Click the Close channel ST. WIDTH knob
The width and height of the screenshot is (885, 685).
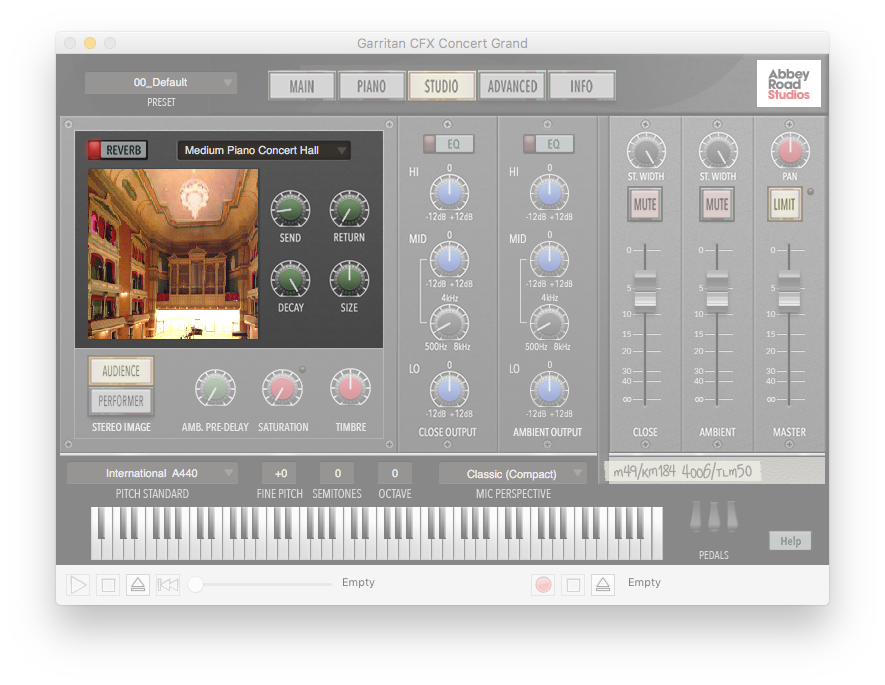click(646, 151)
